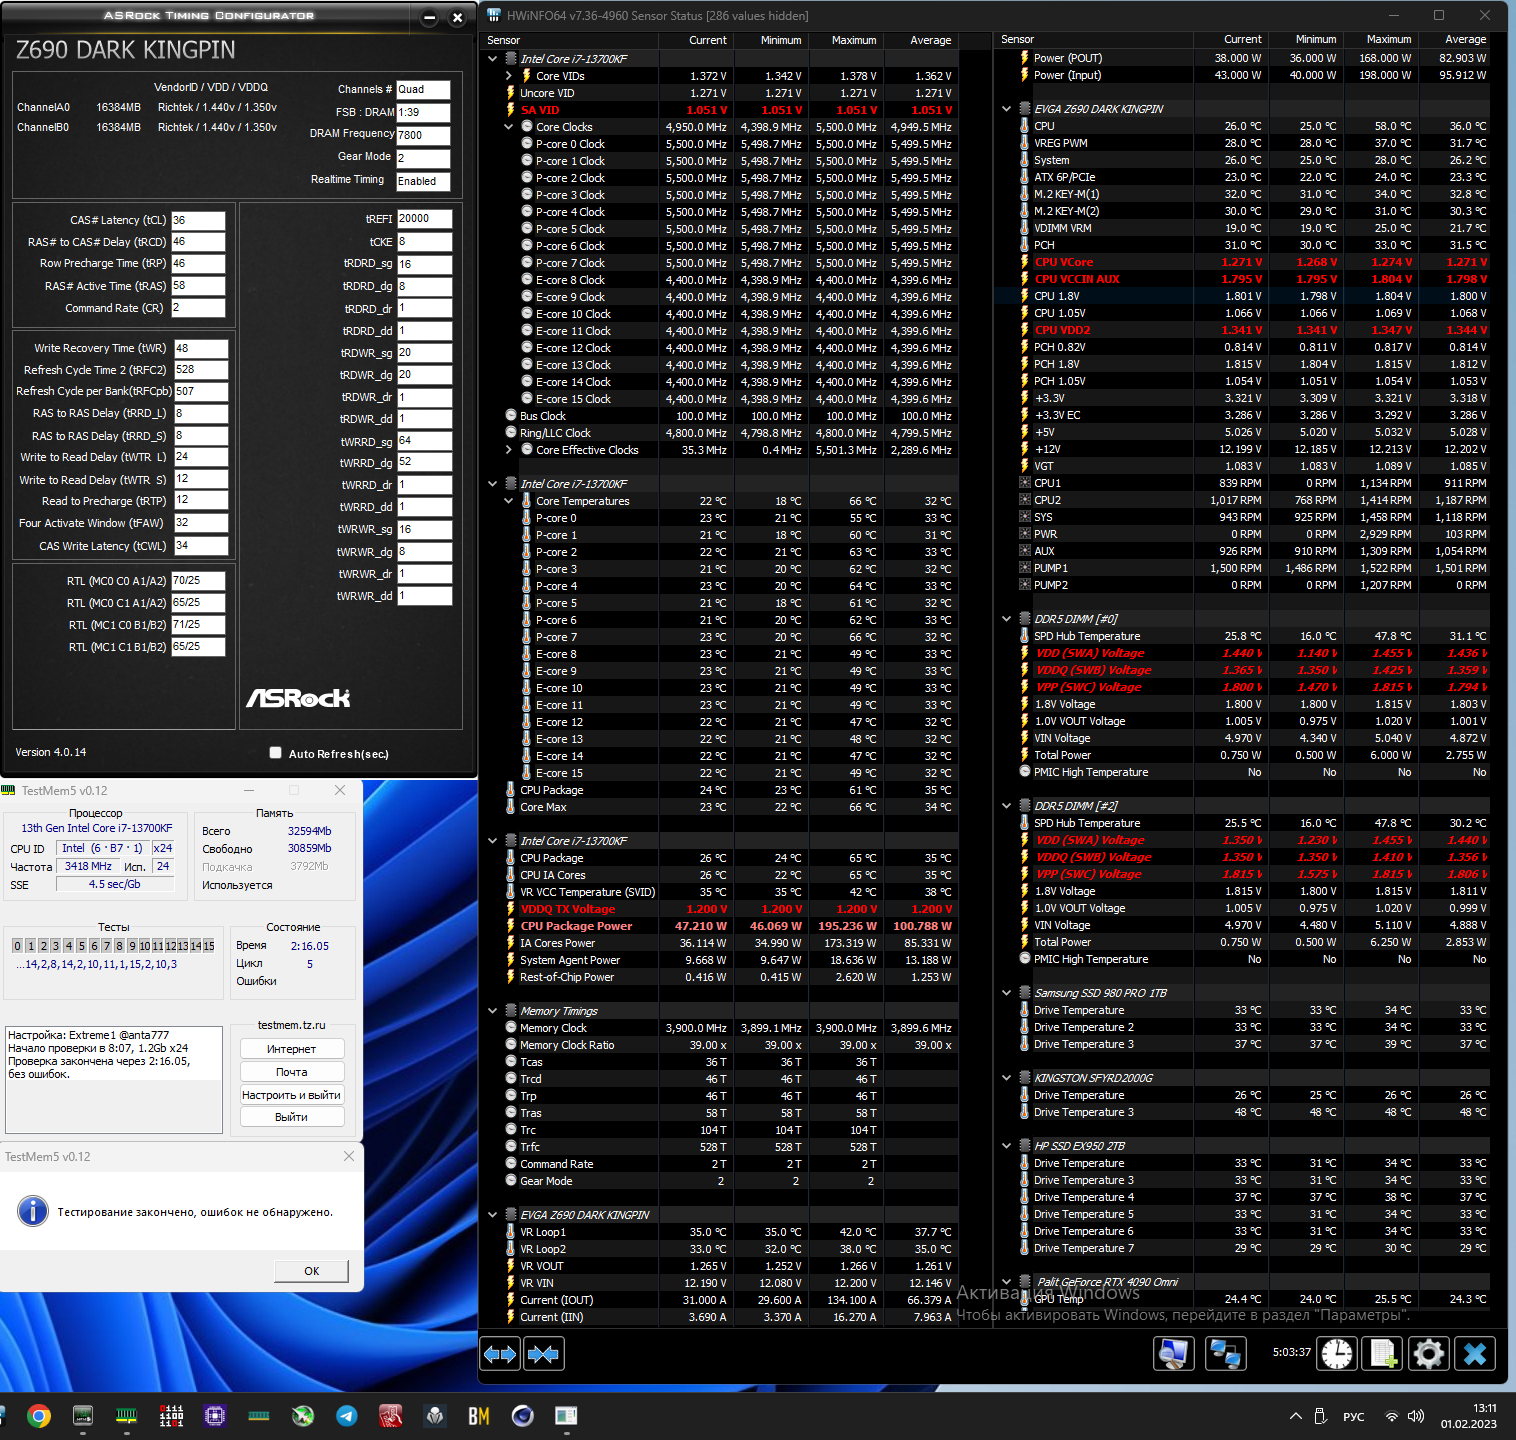Open the red MSI Afterburner taskbar icon
The height and width of the screenshot is (1440, 1516).
coord(390,1415)
